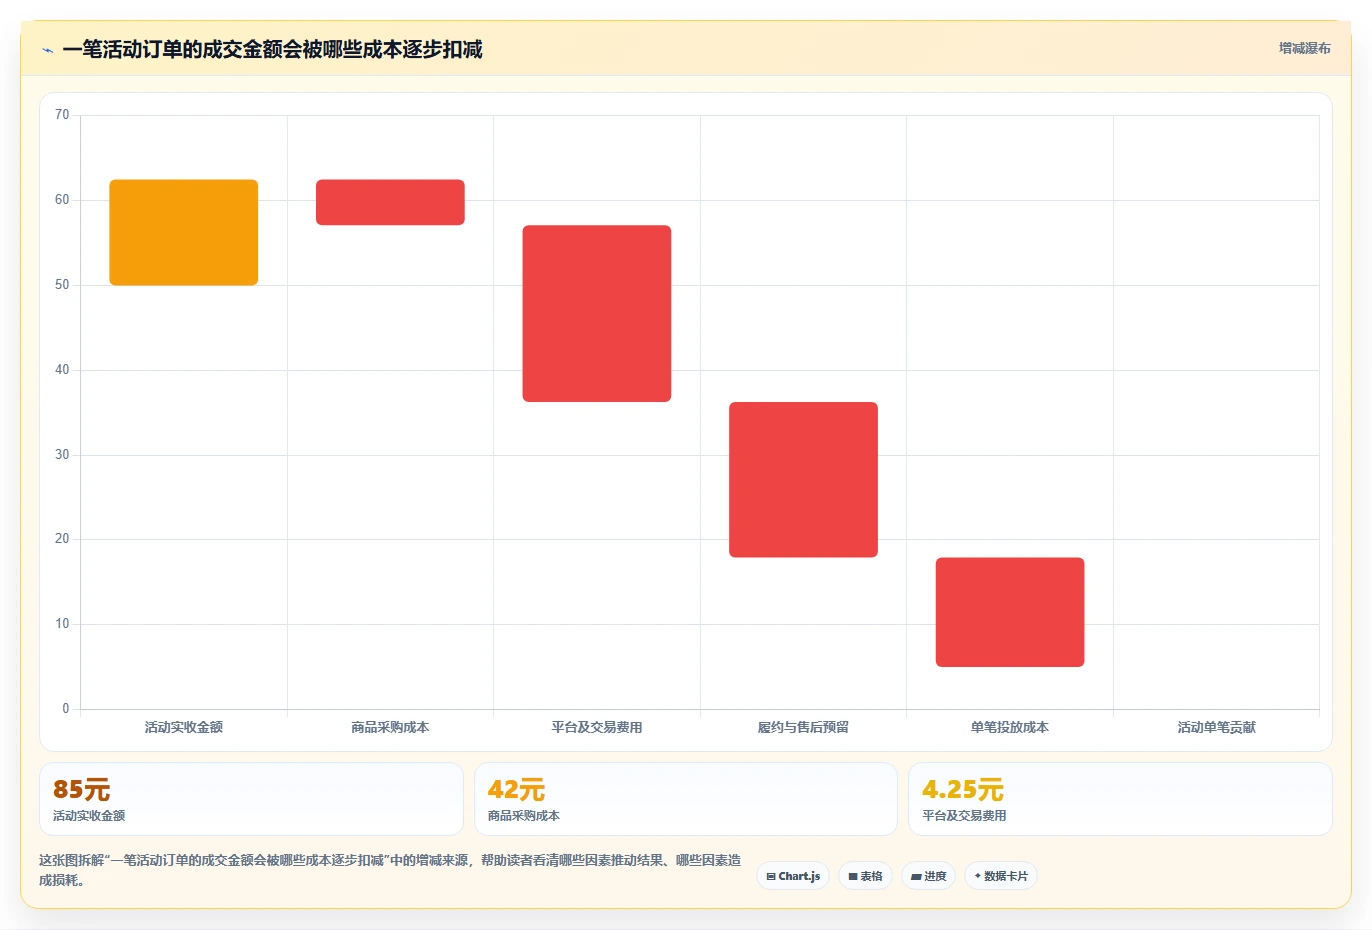Viewport: 1372px width, 930px height.
Task: Click the y-axis value 20
Action: [x=62, y=539]
